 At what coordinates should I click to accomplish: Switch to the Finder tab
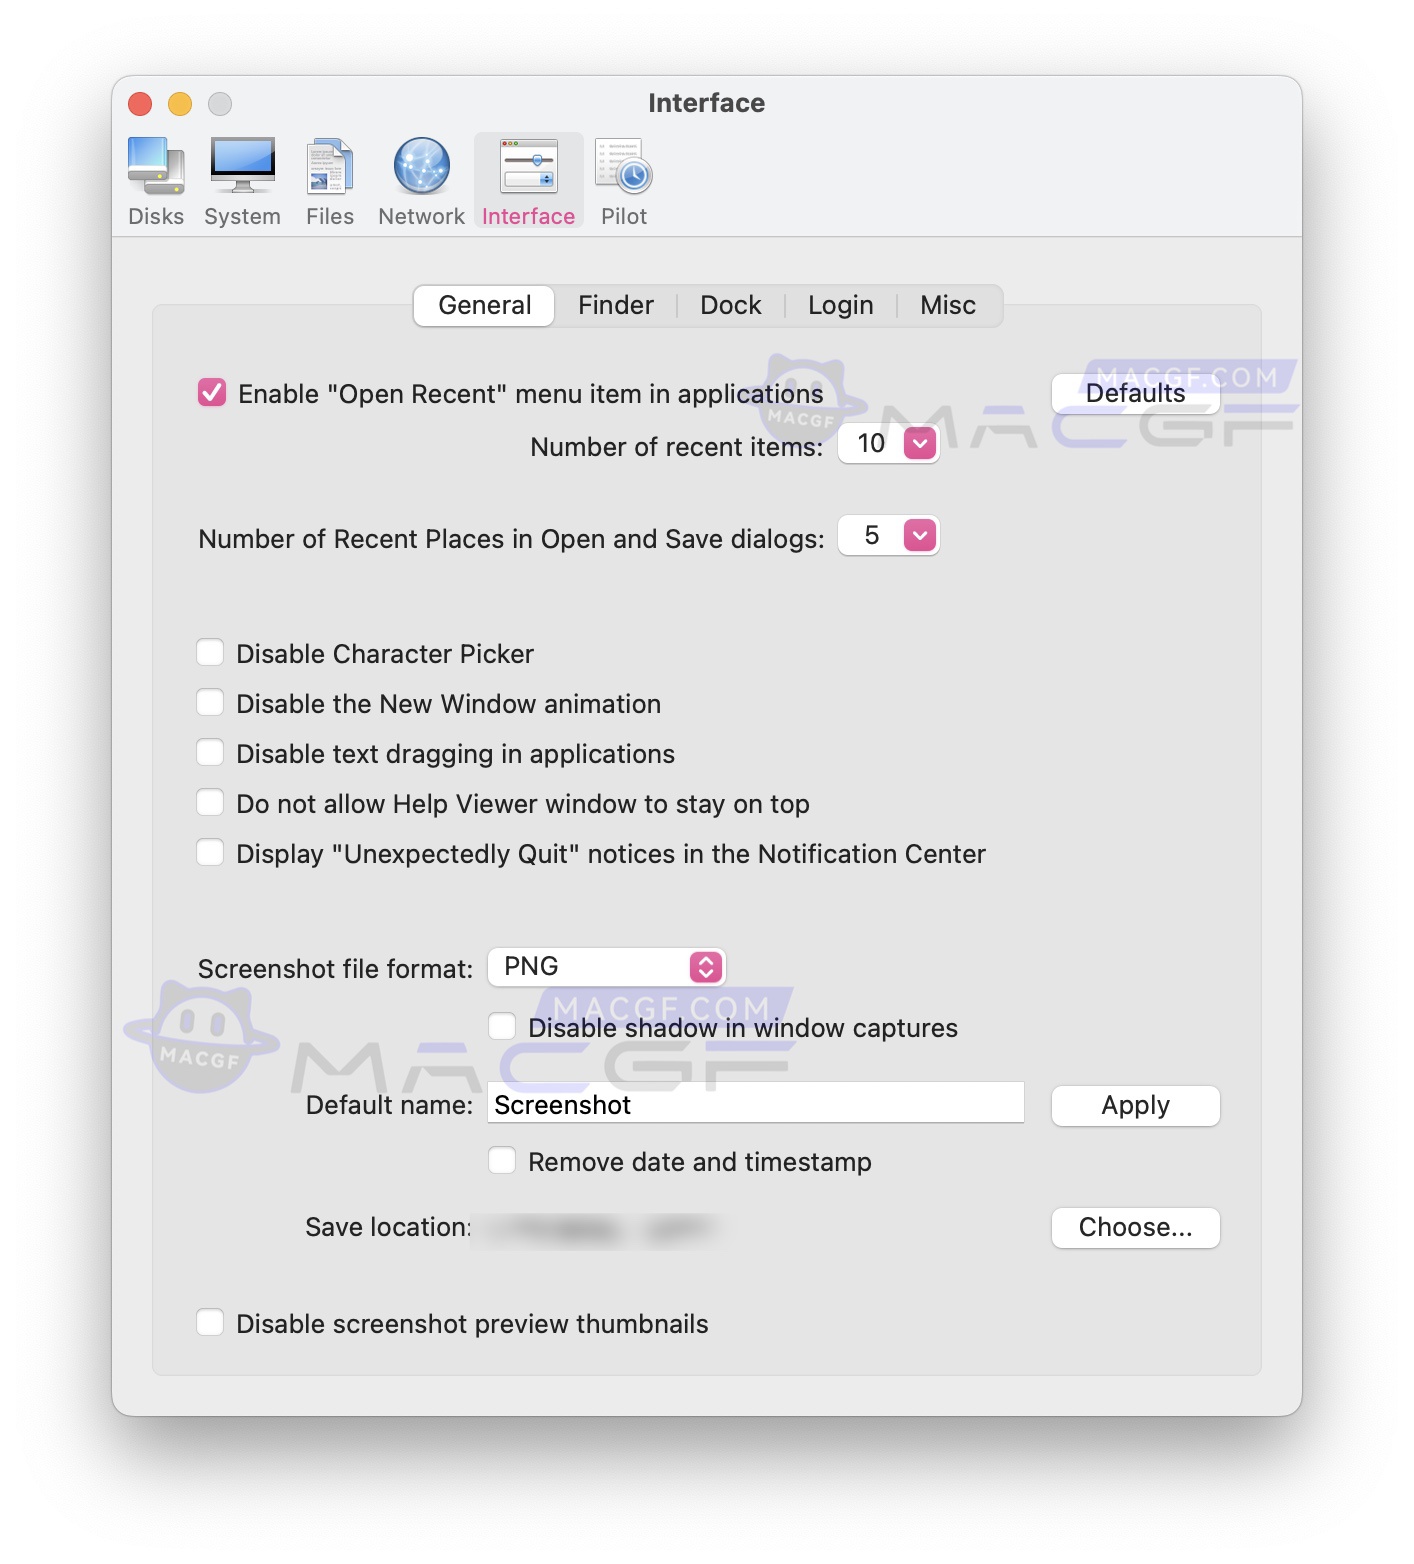614,305
